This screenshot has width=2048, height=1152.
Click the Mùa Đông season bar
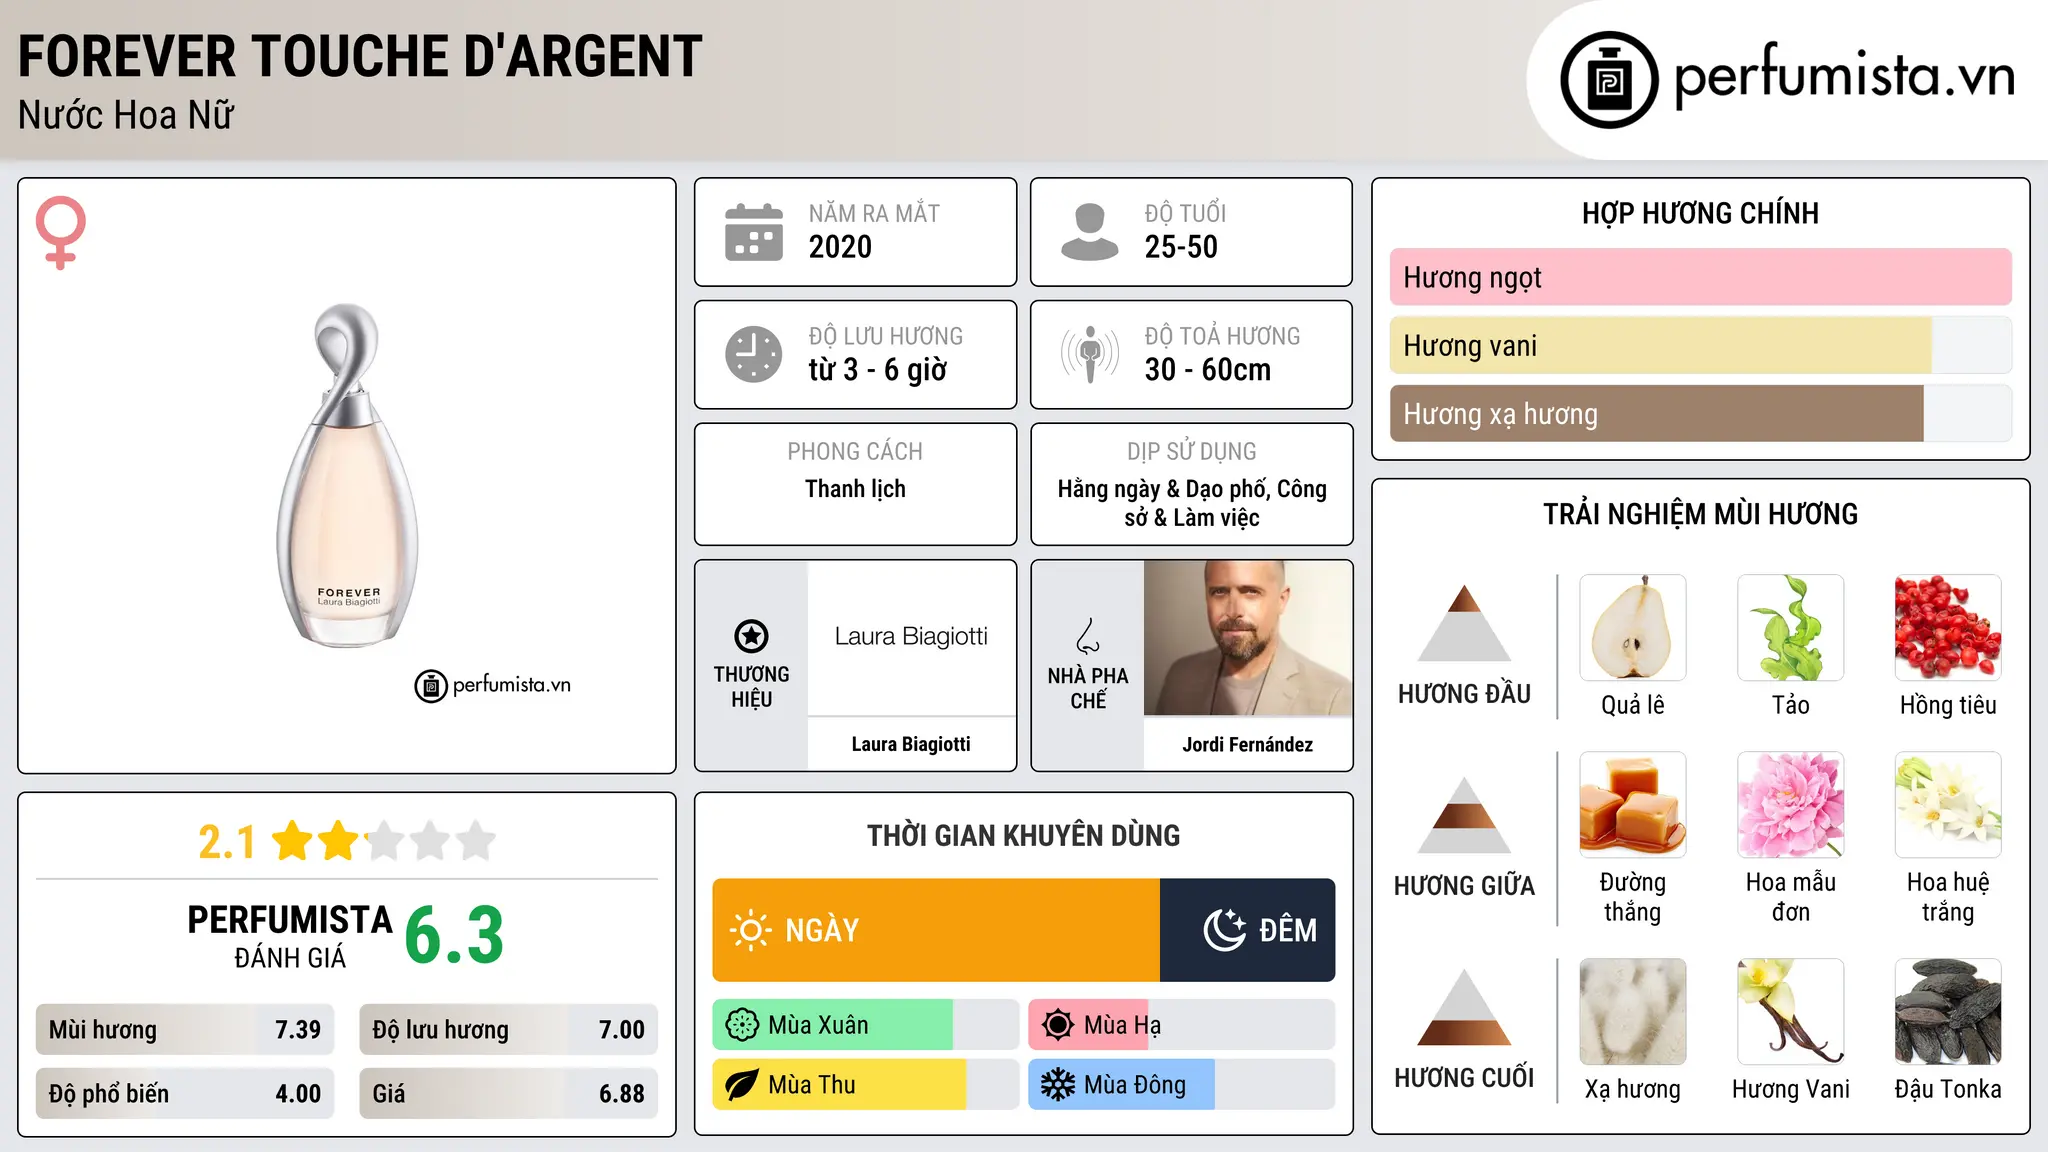tap(1181, 1085)
